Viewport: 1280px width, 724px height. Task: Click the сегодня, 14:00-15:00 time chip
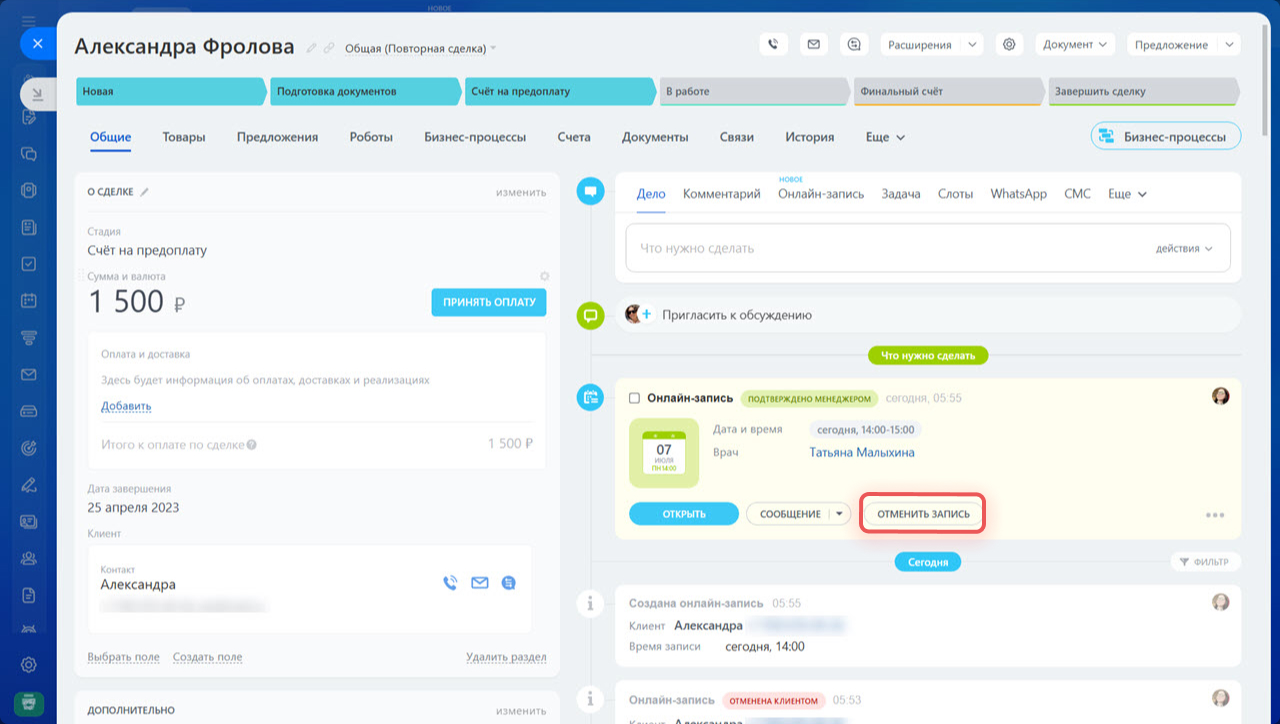pos(865,429)
